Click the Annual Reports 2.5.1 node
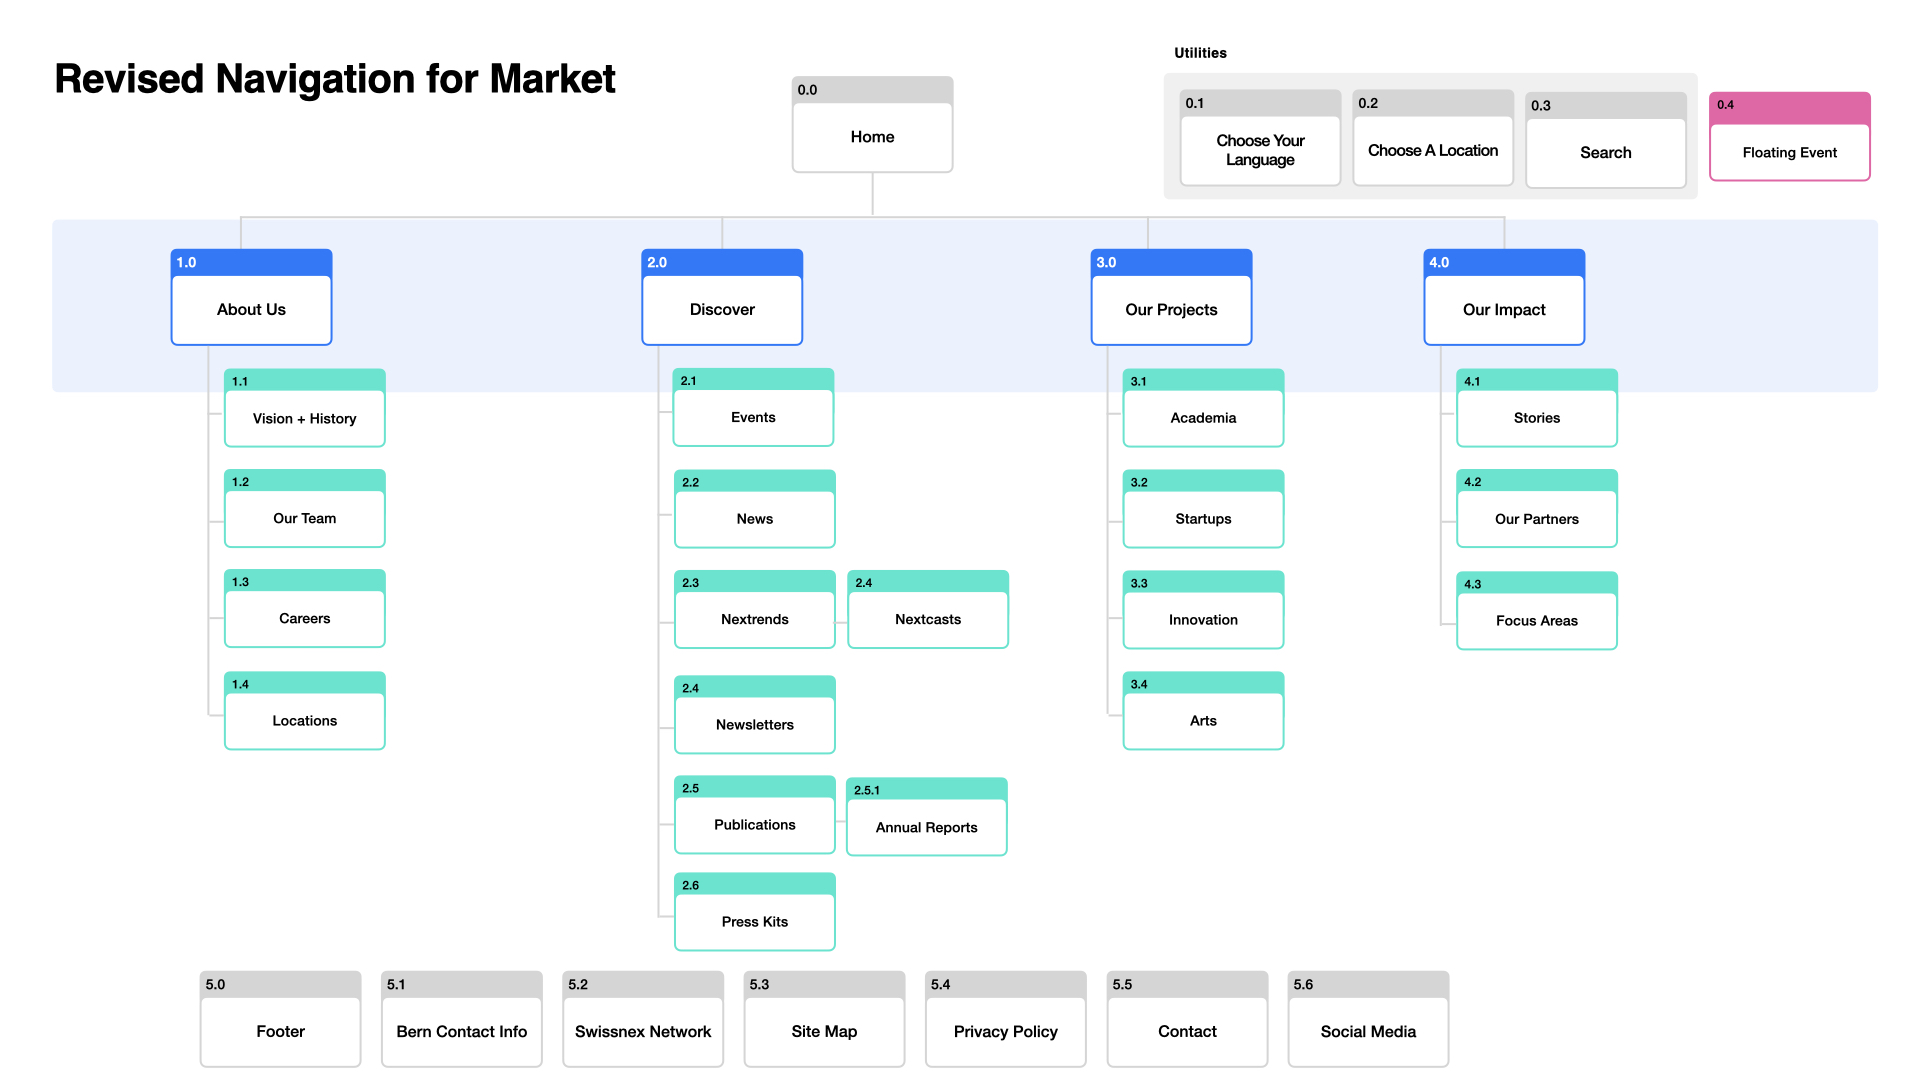The width and height of the screenshot is (1920, 1080). click(x=927, y=817)
